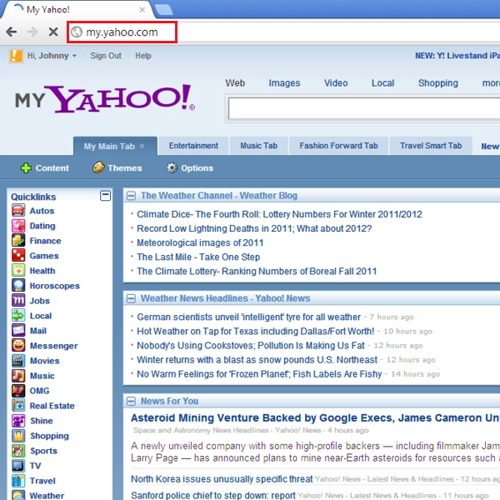Choose the Shopping search category

pyautogui.click(x=438, y=83)
